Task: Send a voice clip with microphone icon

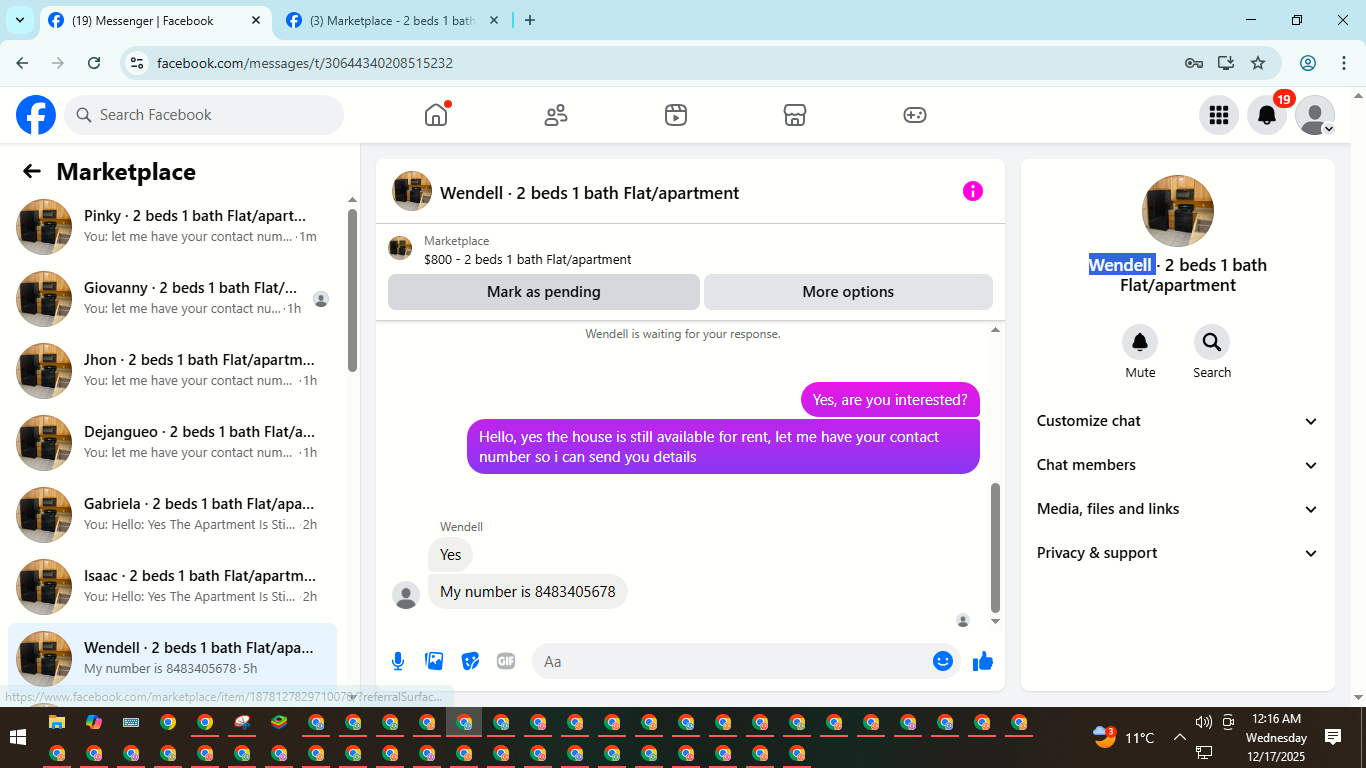Action: click(x=398, y=661)
